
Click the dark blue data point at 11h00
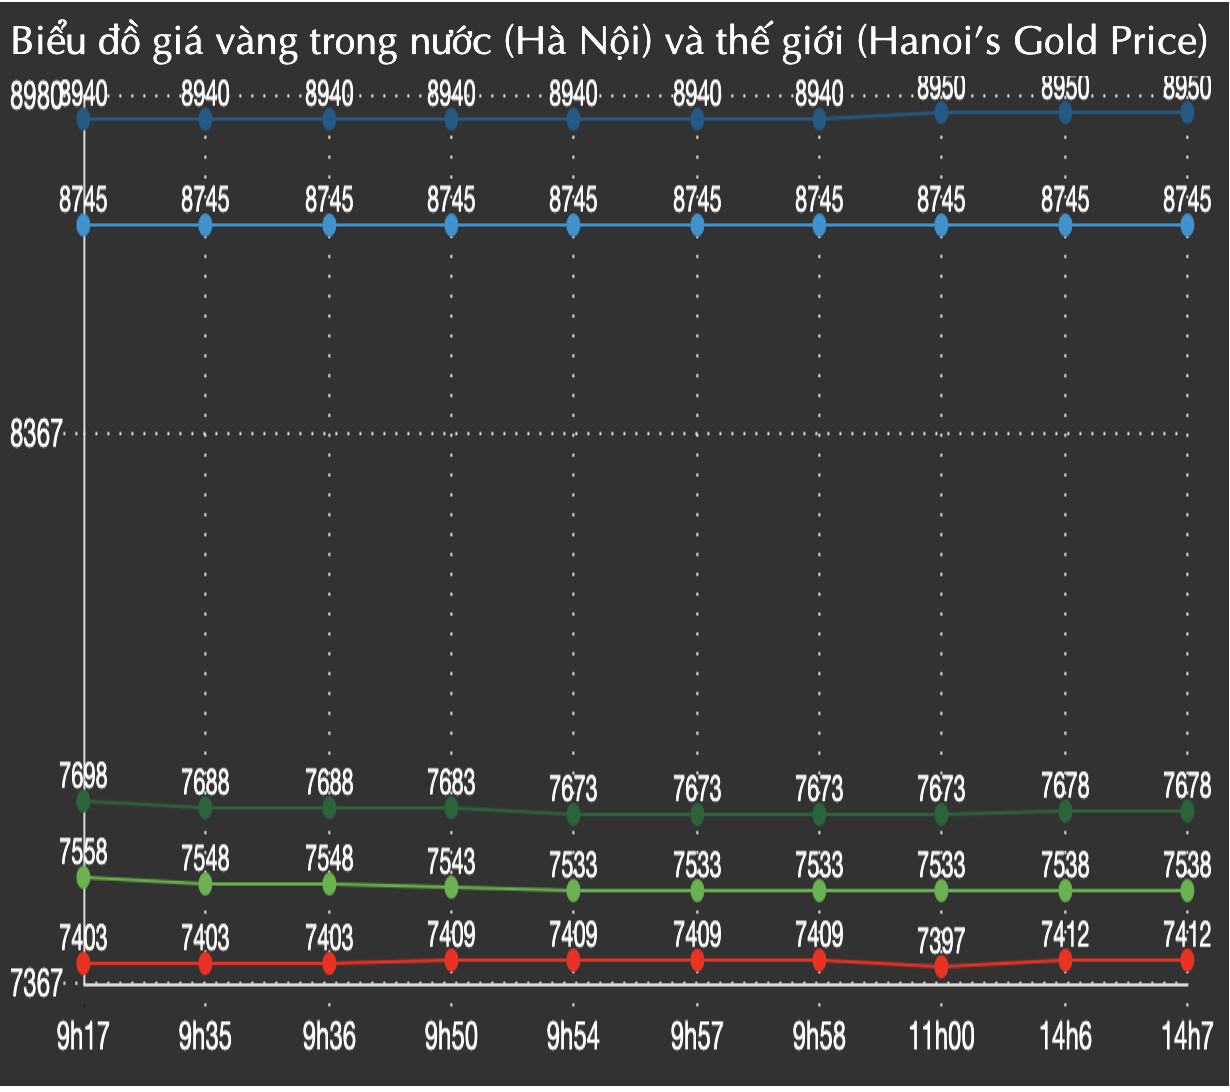[x=941, y=113]
